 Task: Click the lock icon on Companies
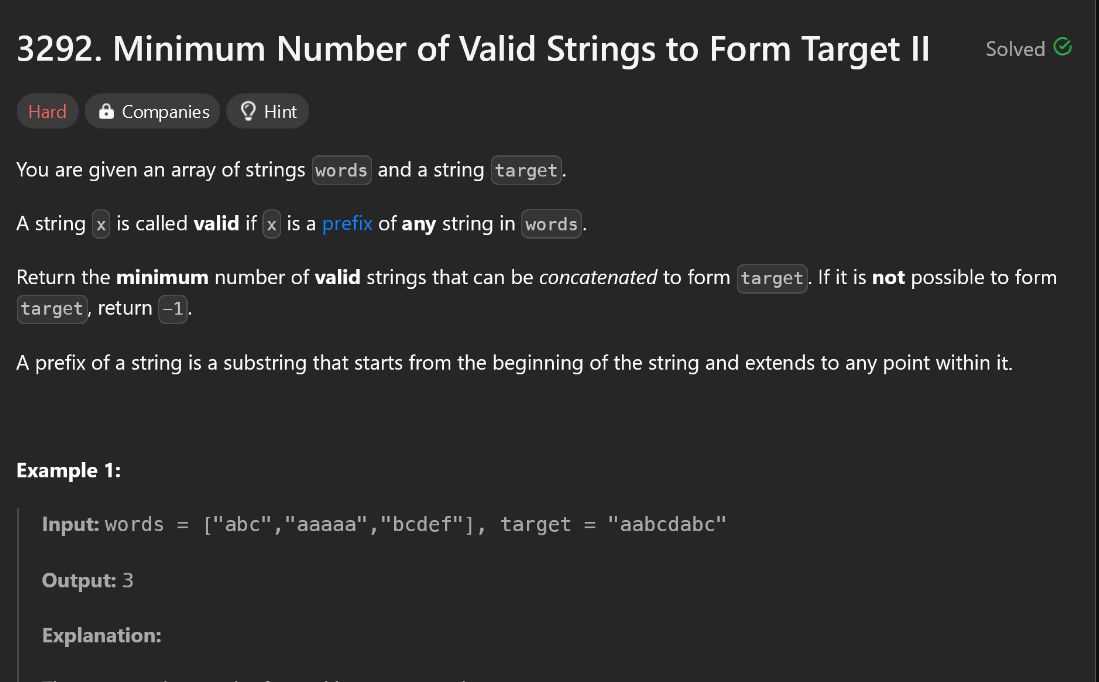coord(106,112)
